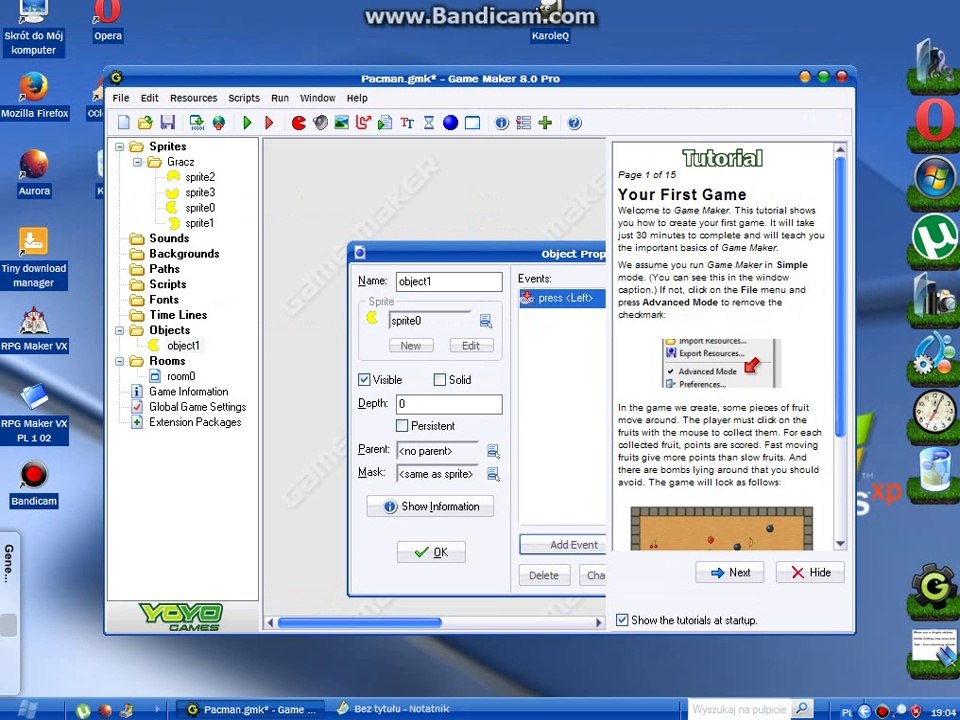Open game information toolbar icon
The height and width of the screenshot is (720, 960).
pyautogui.click(x=501, y=122)
